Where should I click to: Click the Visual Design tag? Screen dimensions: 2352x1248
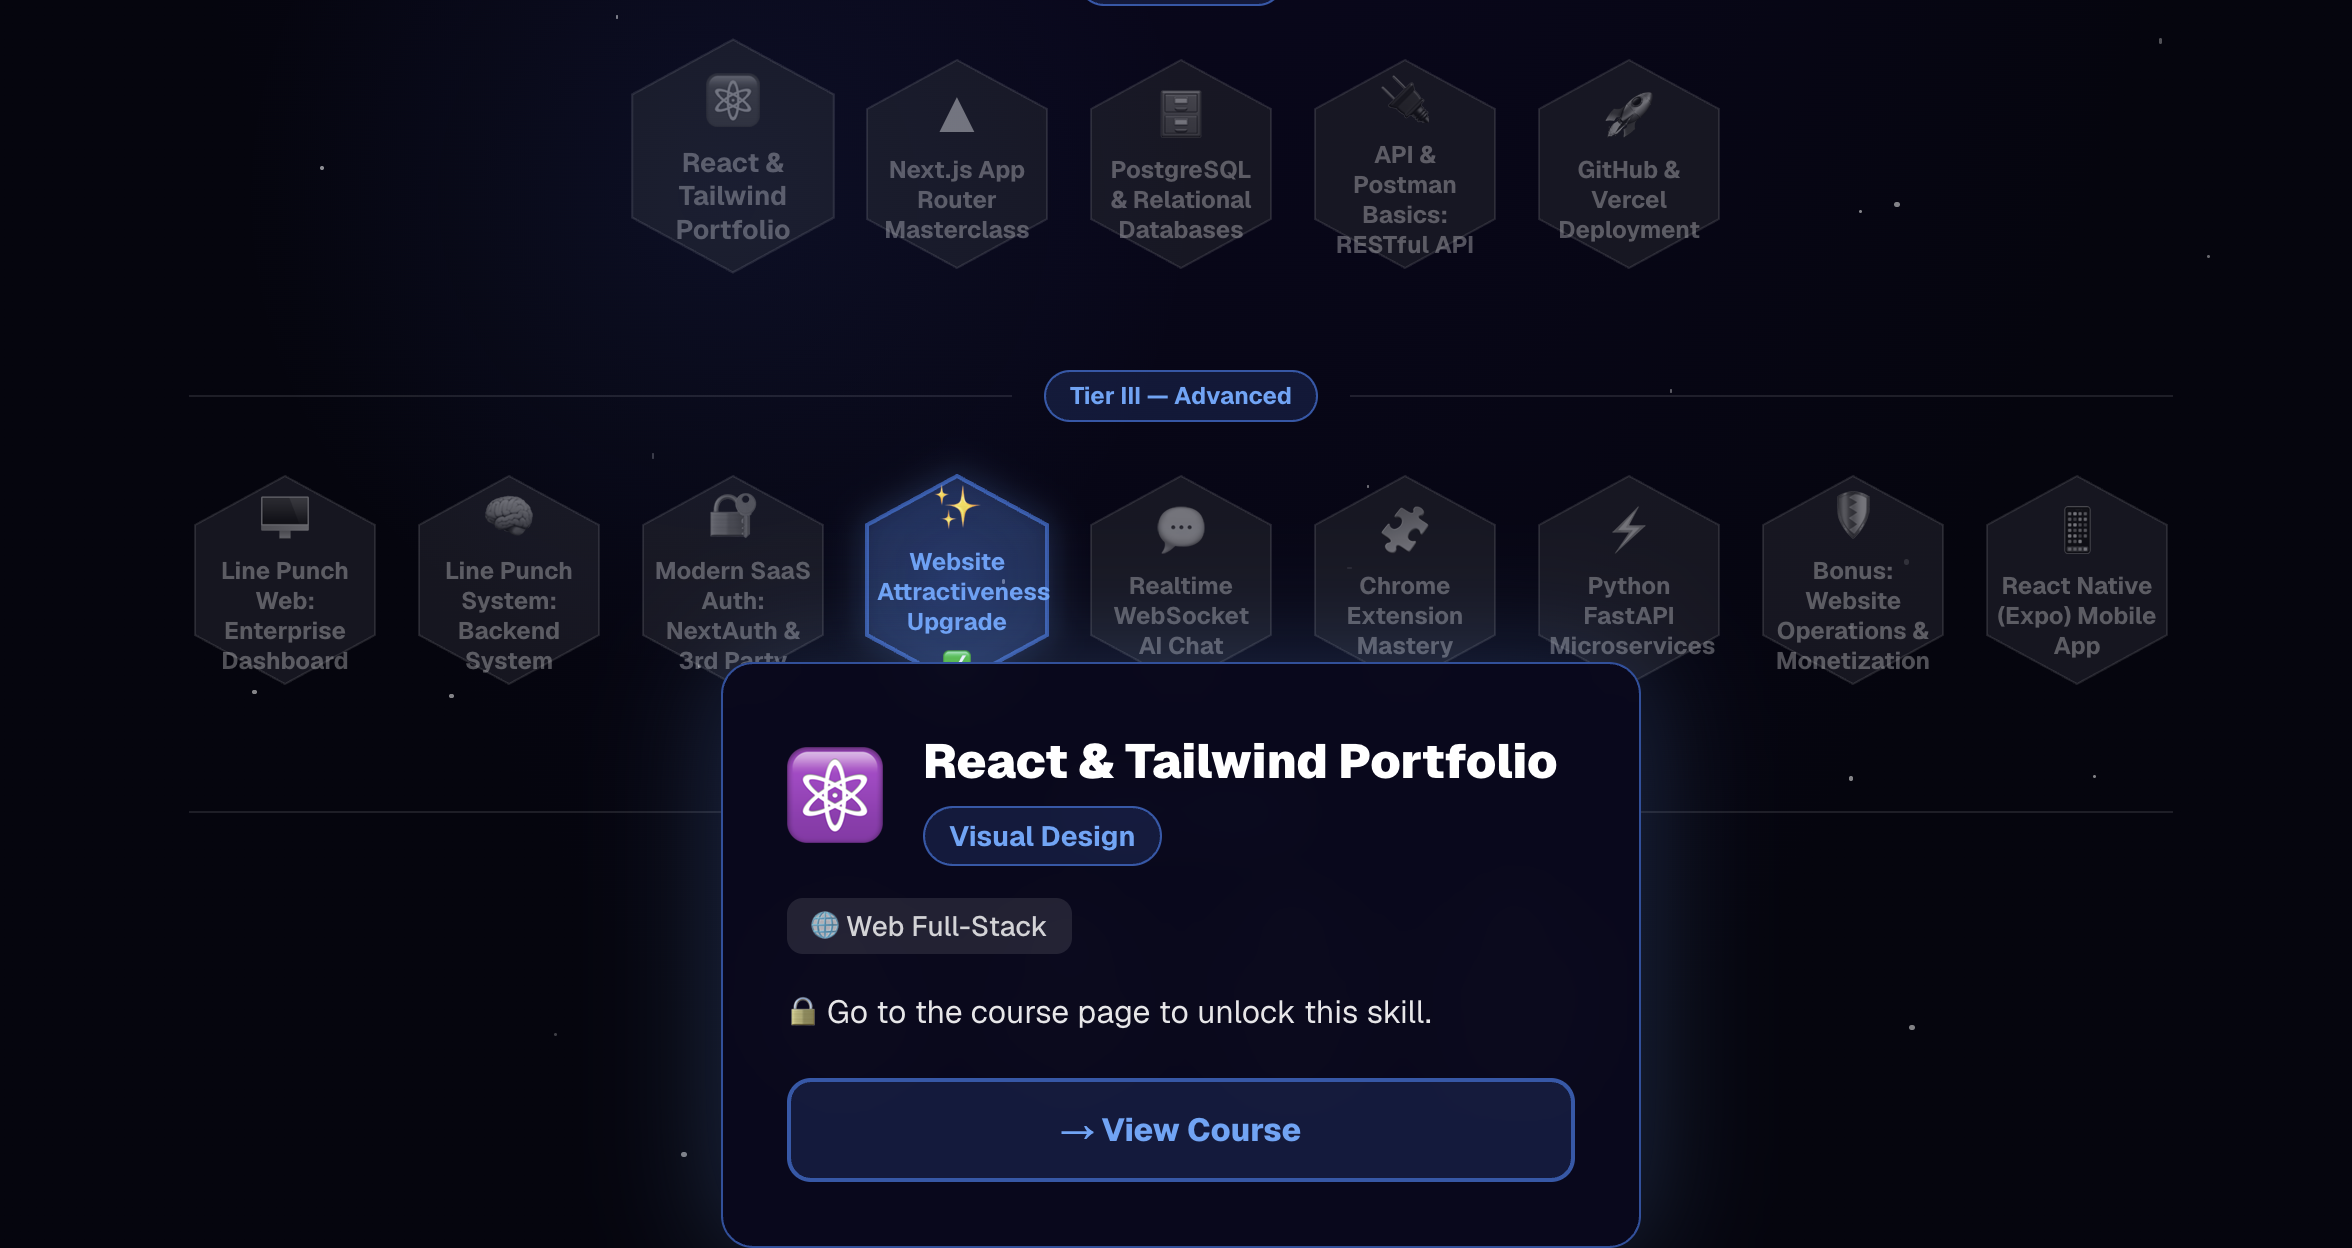1042,836
